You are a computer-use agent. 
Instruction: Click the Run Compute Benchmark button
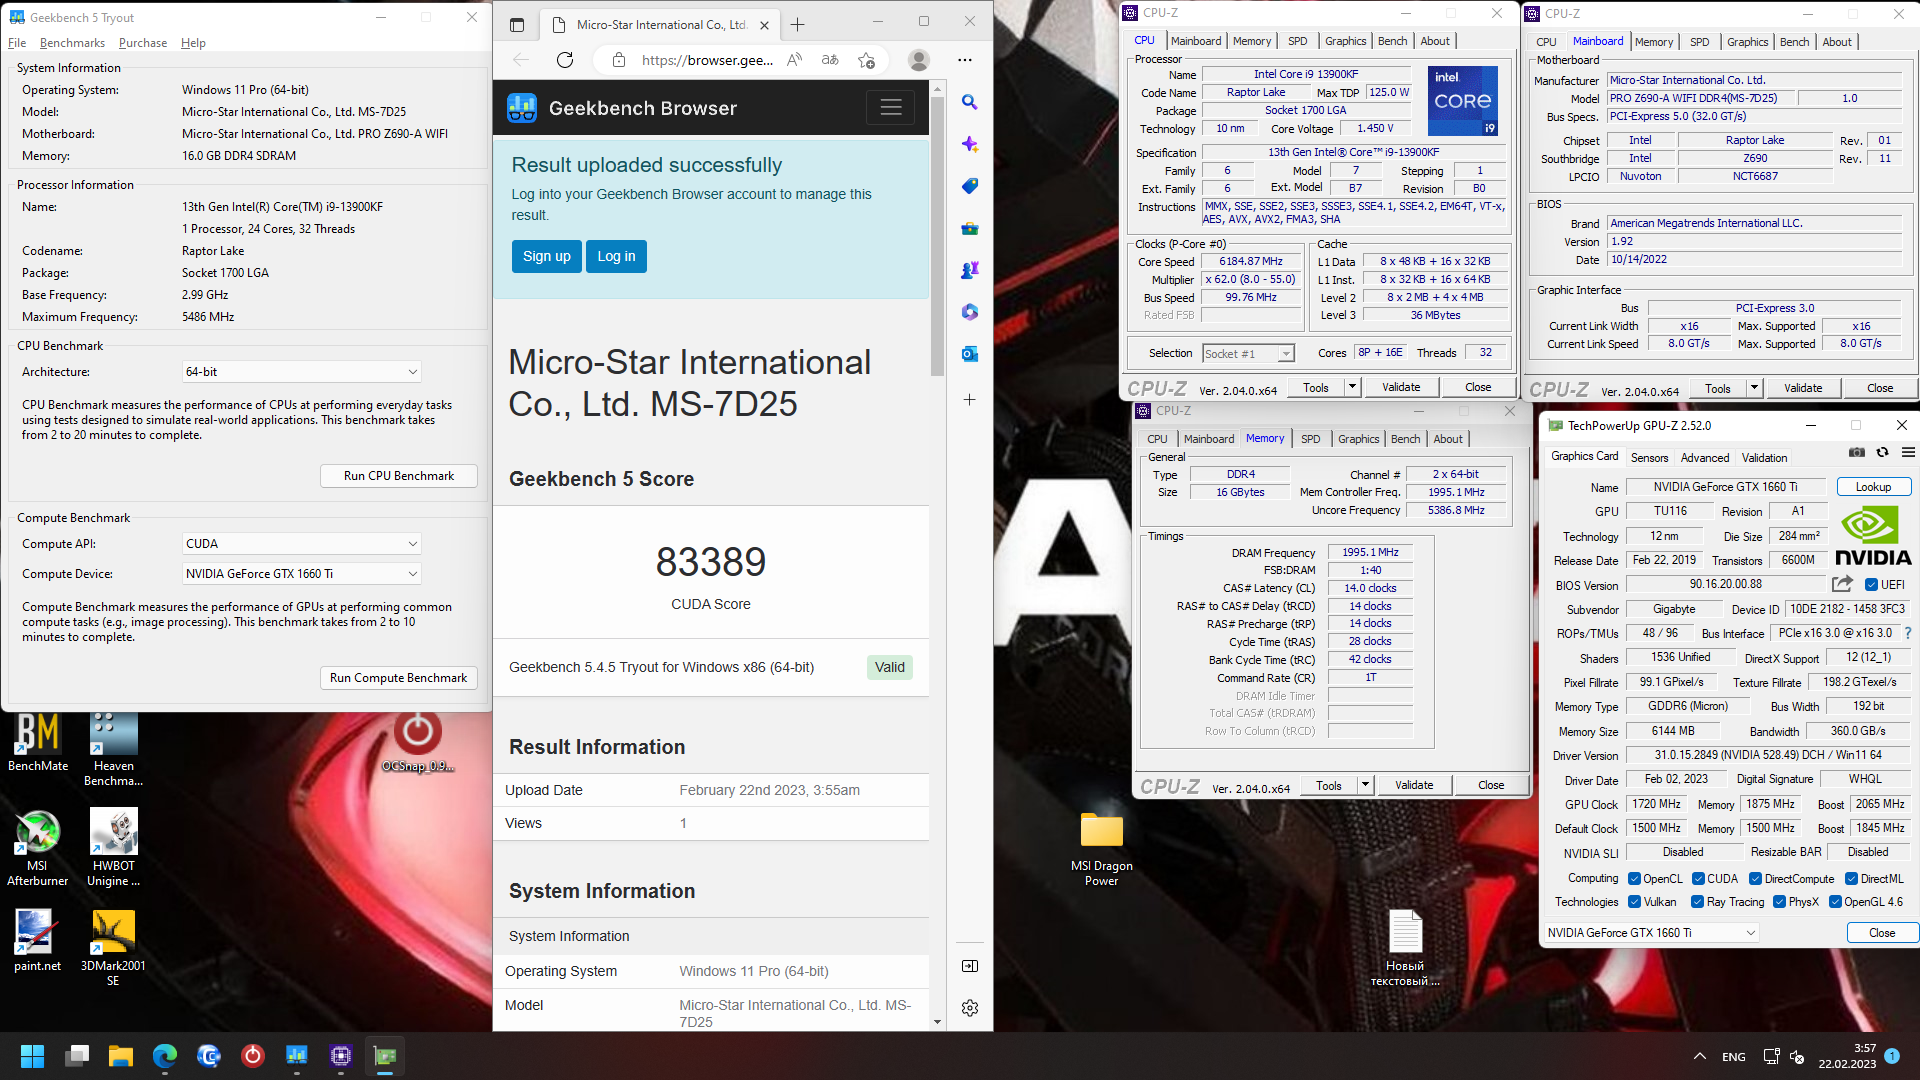(398, 678)
